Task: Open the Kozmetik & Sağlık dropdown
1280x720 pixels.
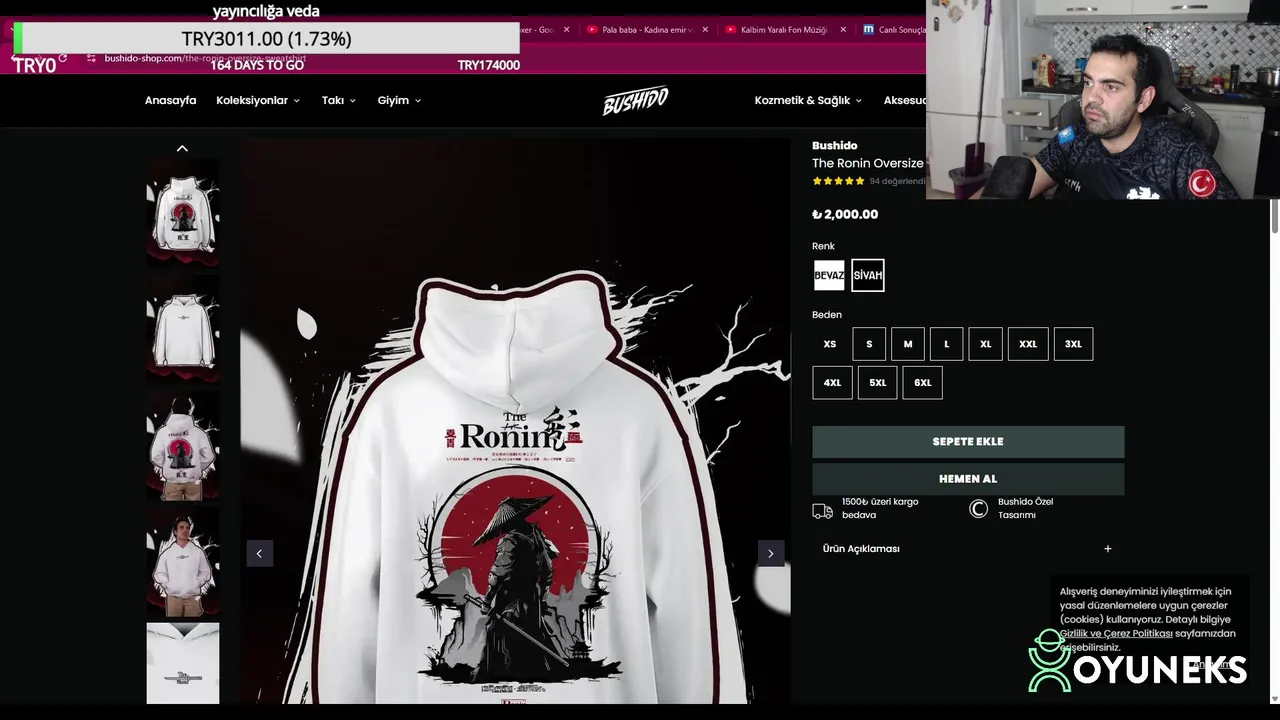Action: (808, 100)
